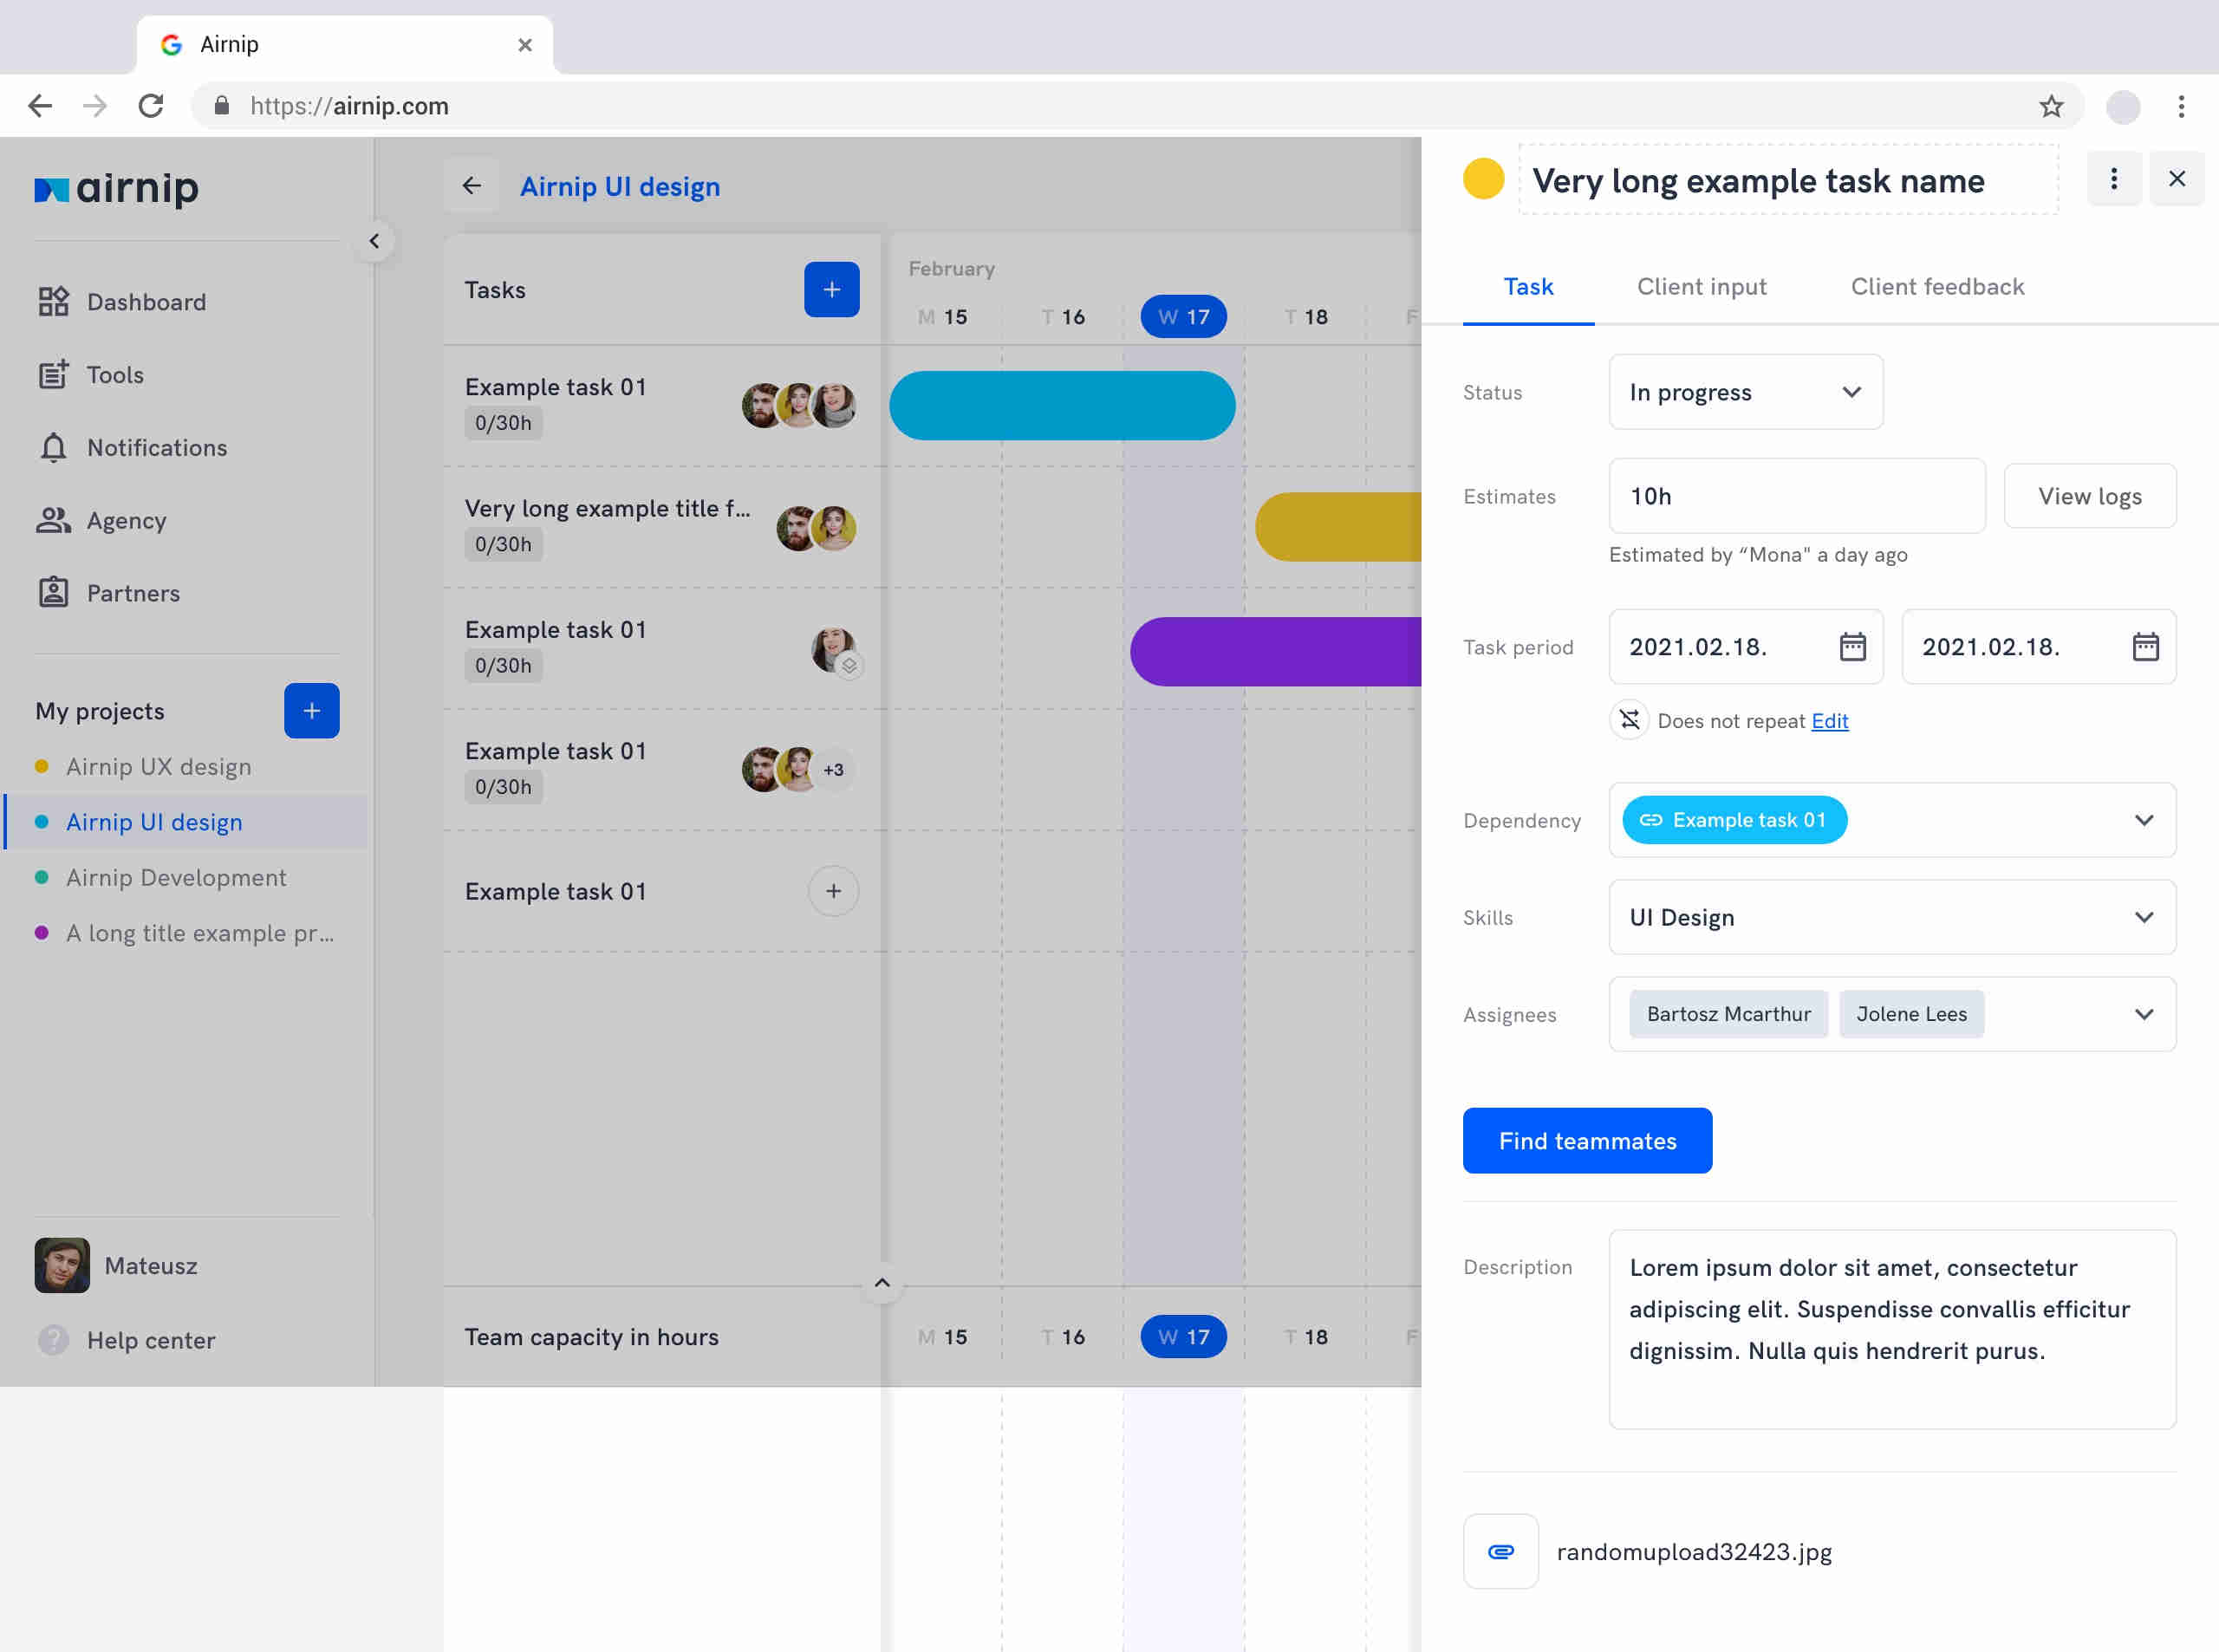Viewport: 2219px width, 1652px height.
Task: Open the randomupload32423.jpg attachment
Action: (1694, 1553)
